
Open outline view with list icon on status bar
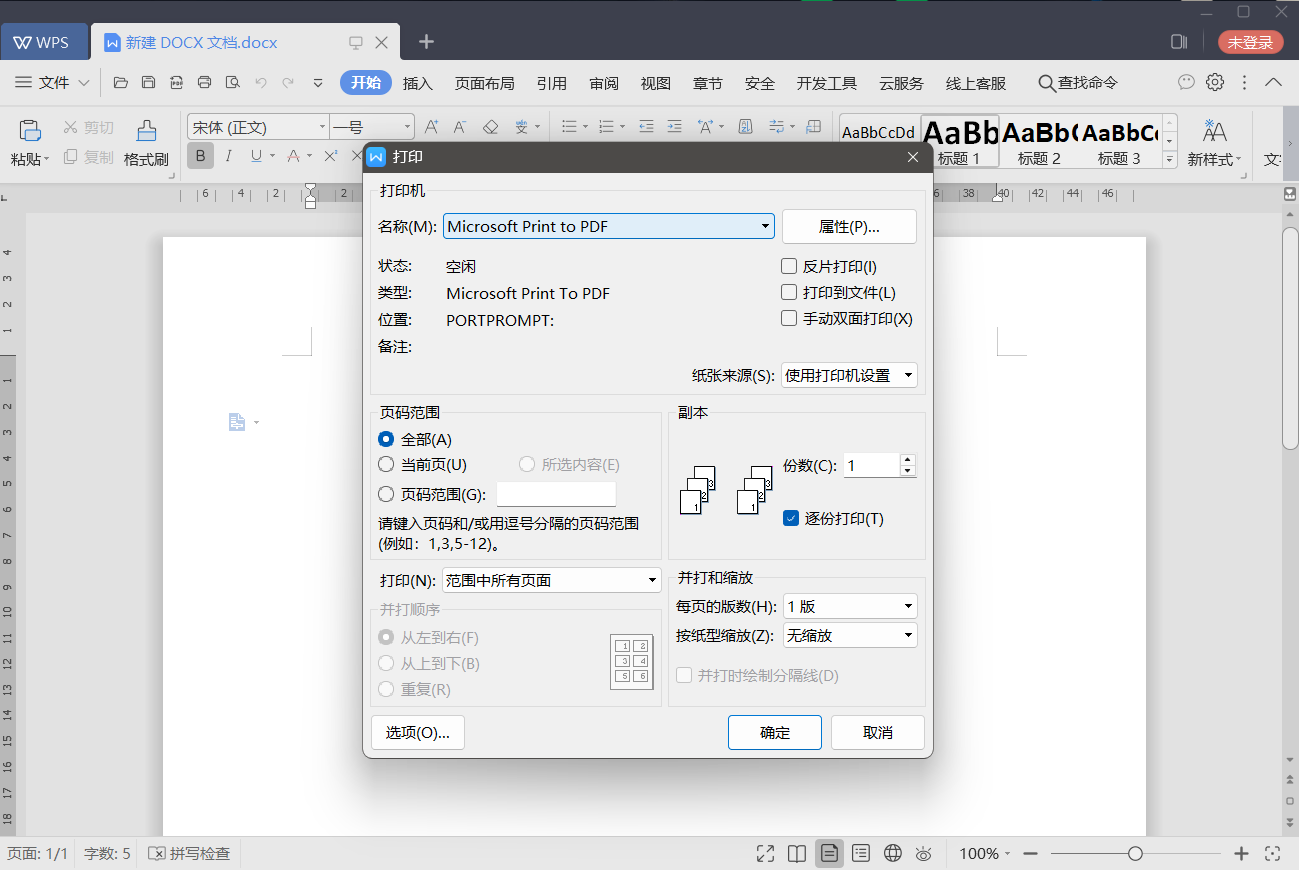pyautogui.click(x=861, y=853)
